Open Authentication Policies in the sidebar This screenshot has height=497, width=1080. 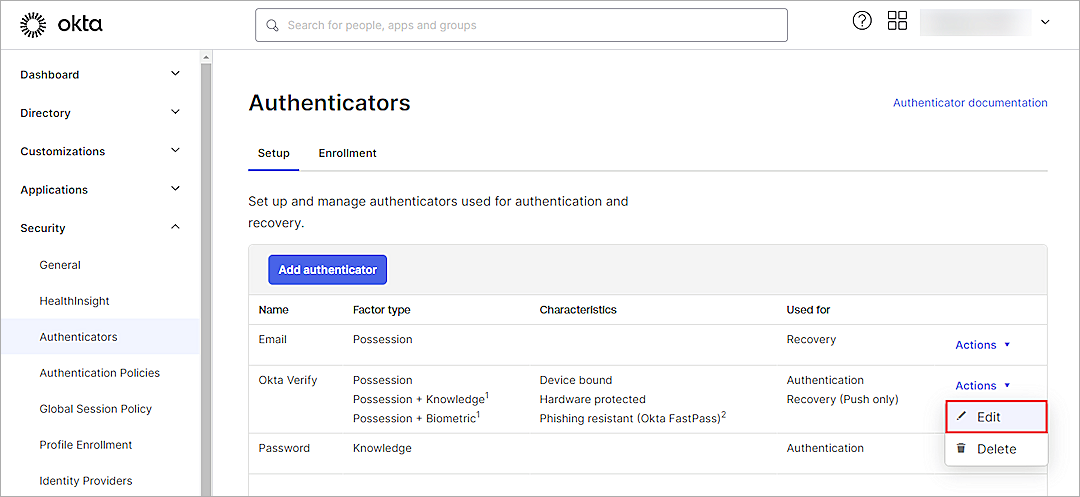point(100,372)
